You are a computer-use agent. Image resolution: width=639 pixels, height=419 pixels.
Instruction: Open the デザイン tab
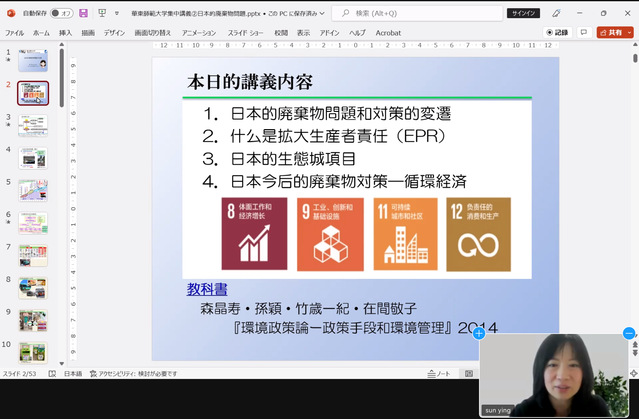coord(114,33)
